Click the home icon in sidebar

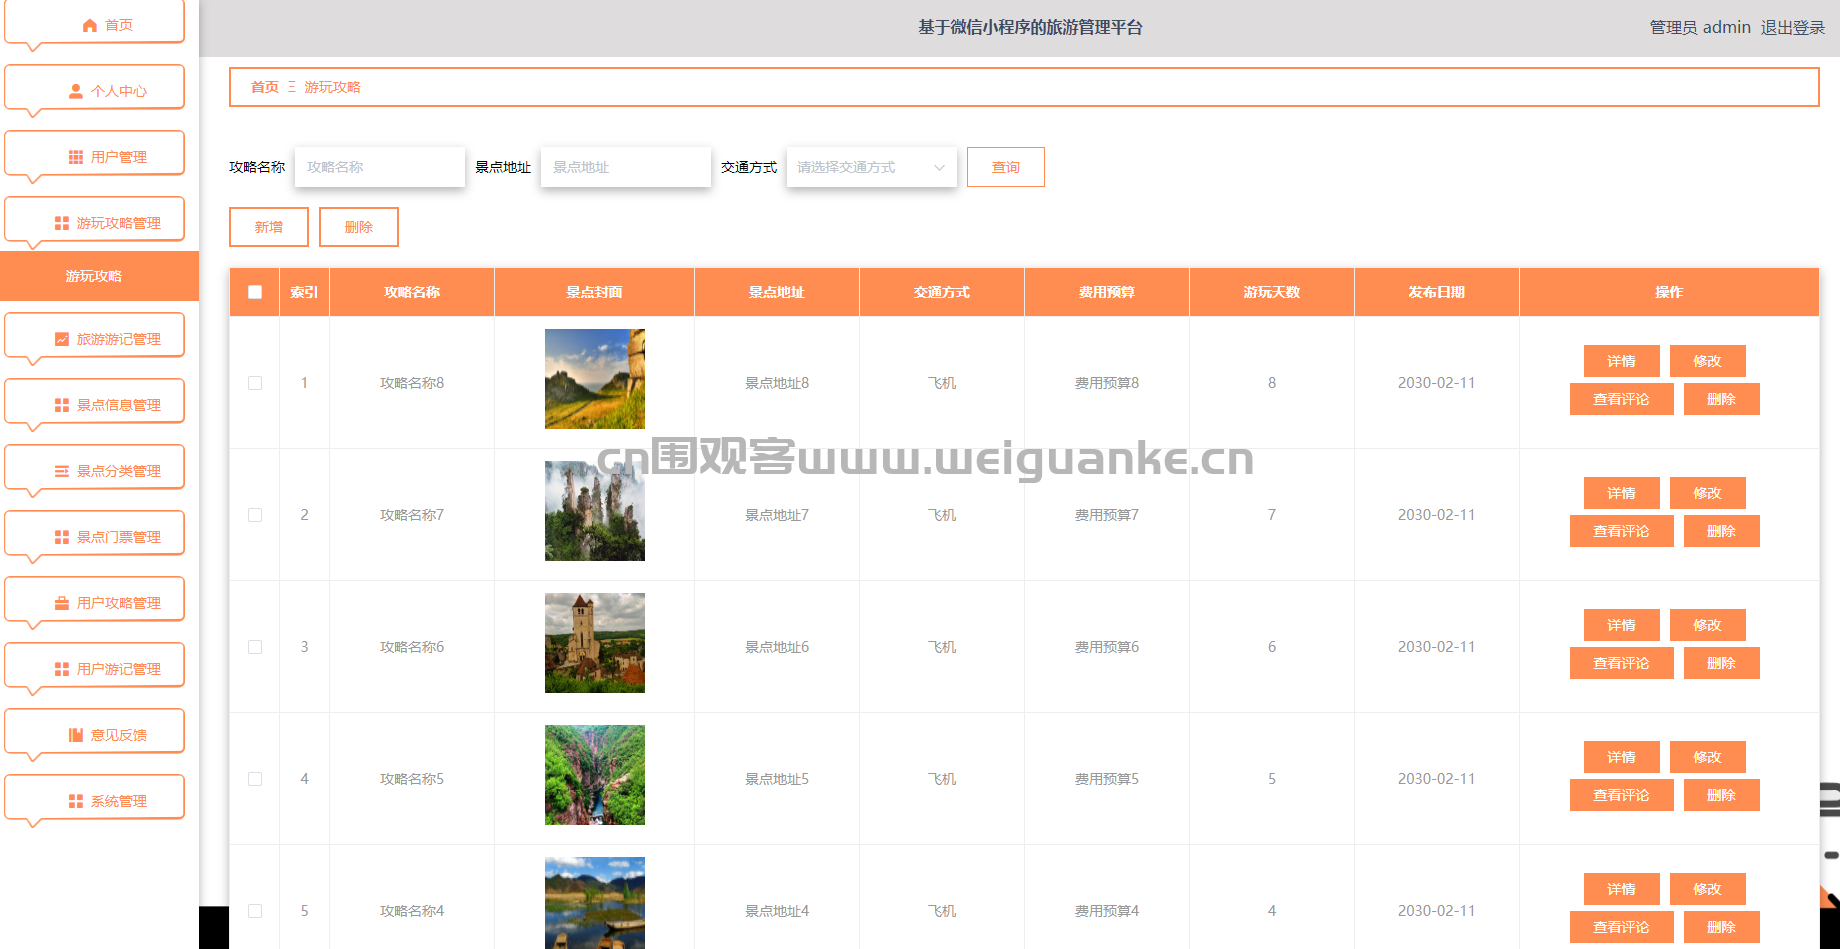click(x=90, y=25)
